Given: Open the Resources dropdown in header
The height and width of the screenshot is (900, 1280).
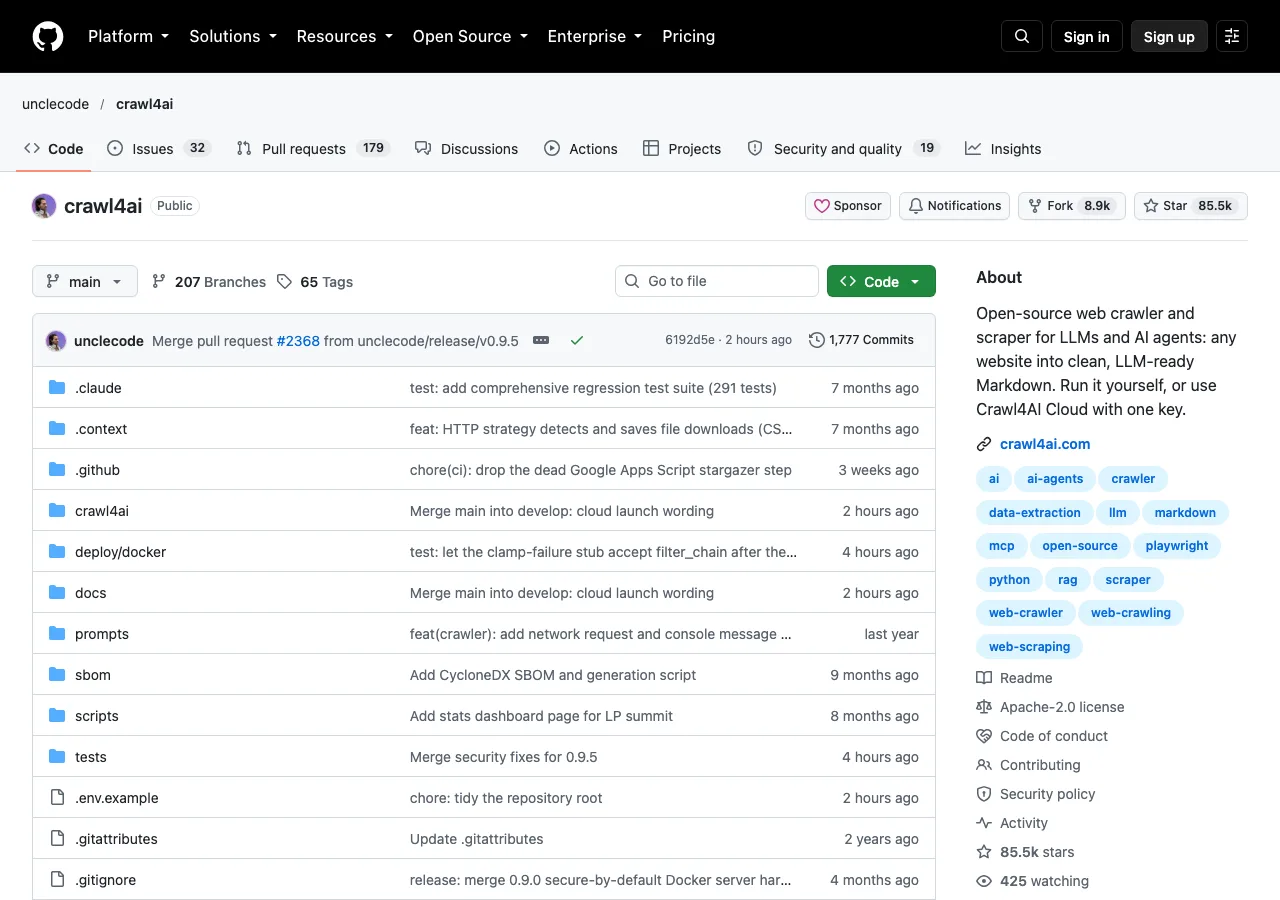Looking at the screenshot, I should click(345, 36).
